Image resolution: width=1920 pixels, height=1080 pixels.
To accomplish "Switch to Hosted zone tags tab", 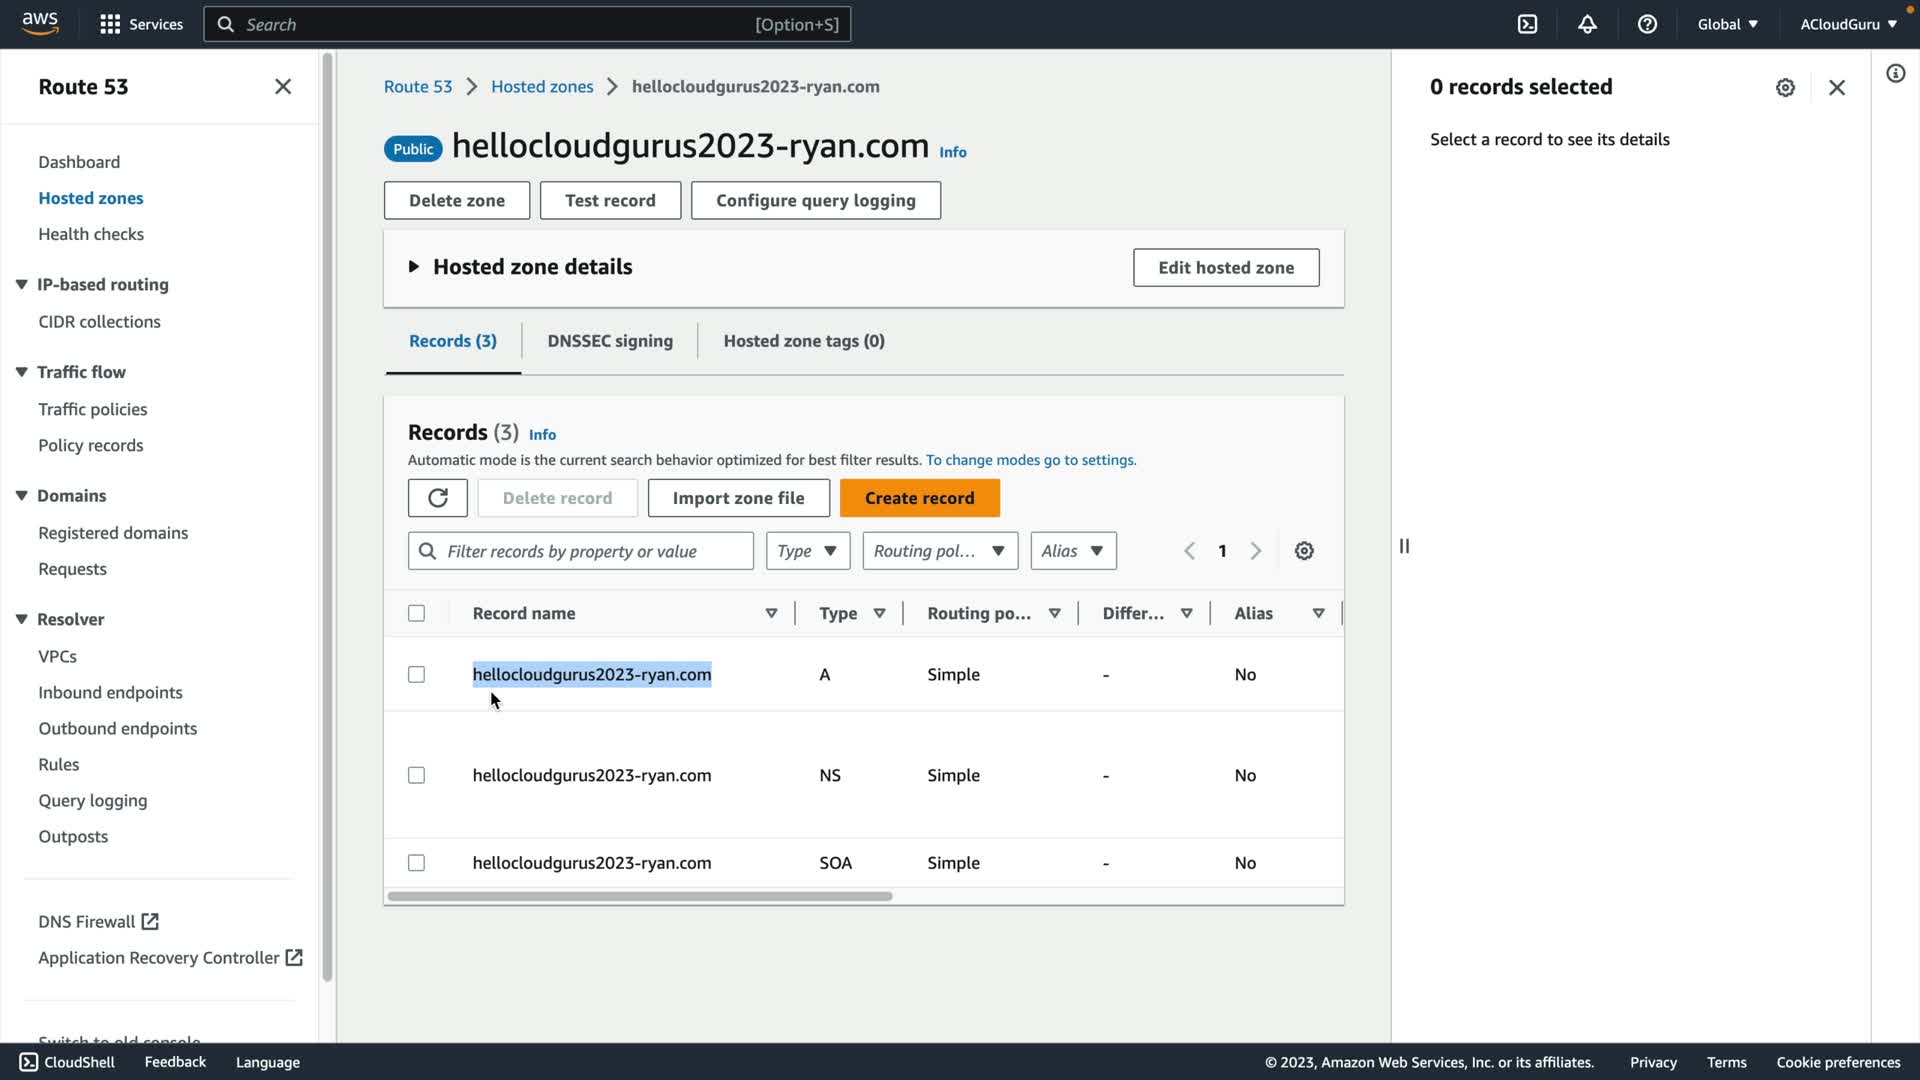I will coord(804,341).
